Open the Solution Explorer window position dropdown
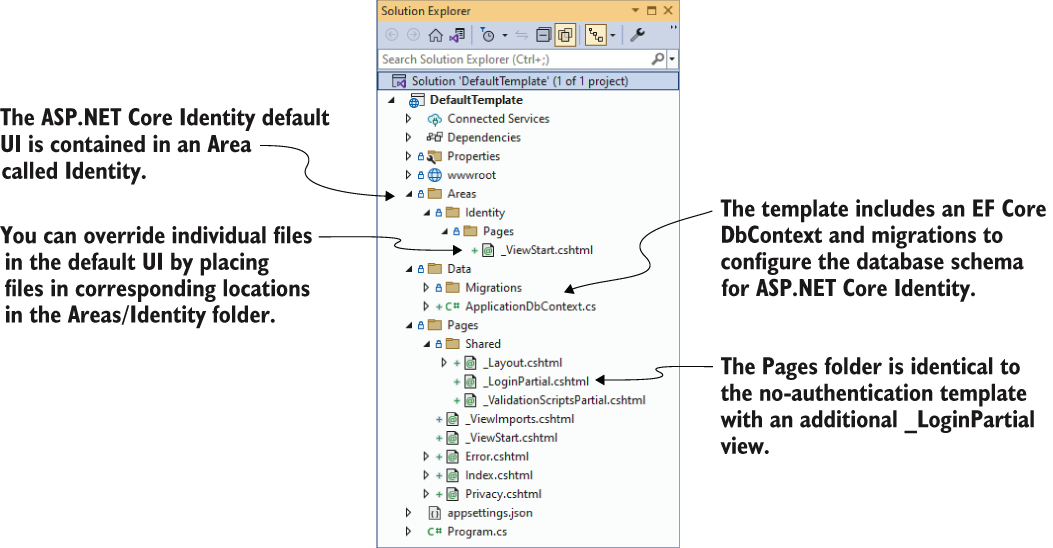The image size is (1053, 548). point(635,11)
